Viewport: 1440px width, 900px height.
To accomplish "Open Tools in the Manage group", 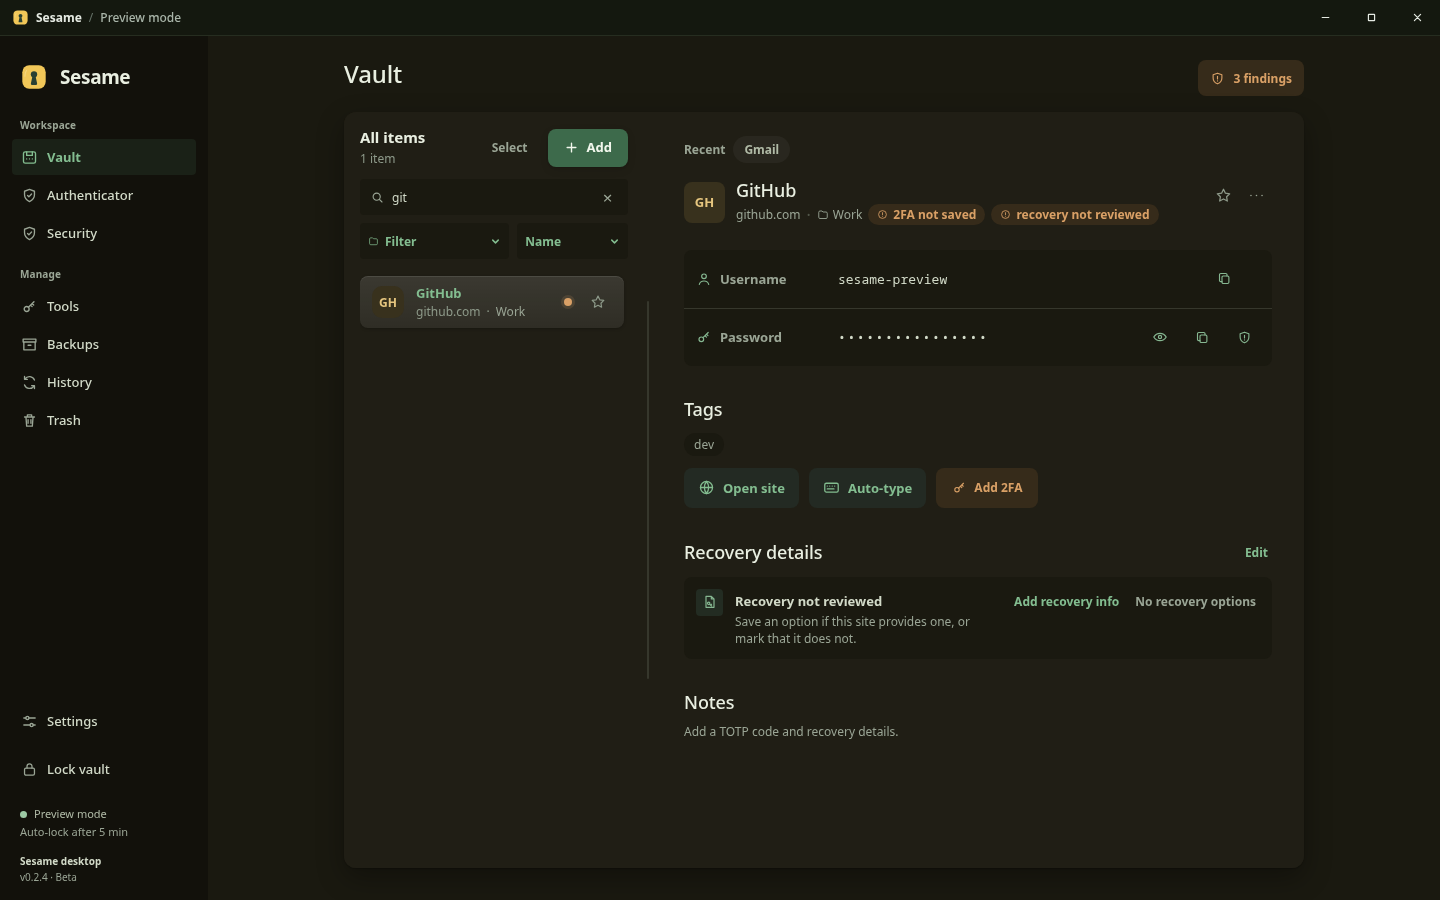I will click(104, 306).
